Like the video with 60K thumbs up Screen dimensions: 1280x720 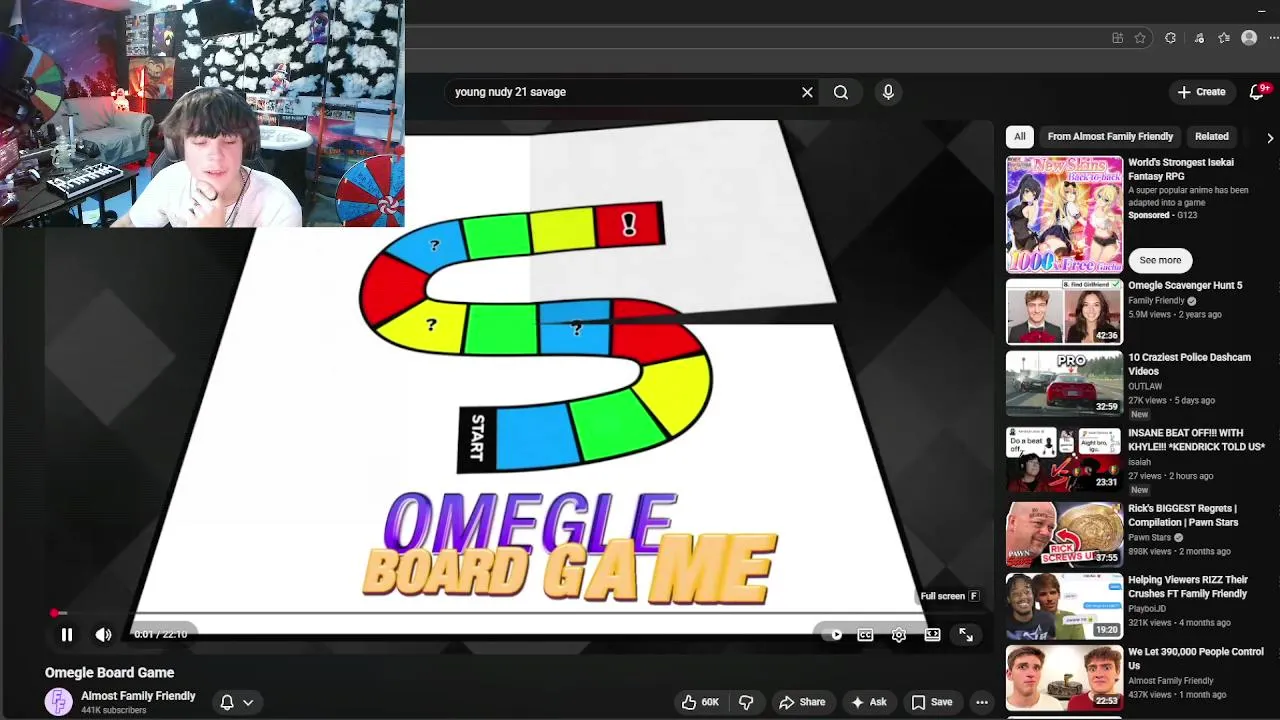point(700,702)
